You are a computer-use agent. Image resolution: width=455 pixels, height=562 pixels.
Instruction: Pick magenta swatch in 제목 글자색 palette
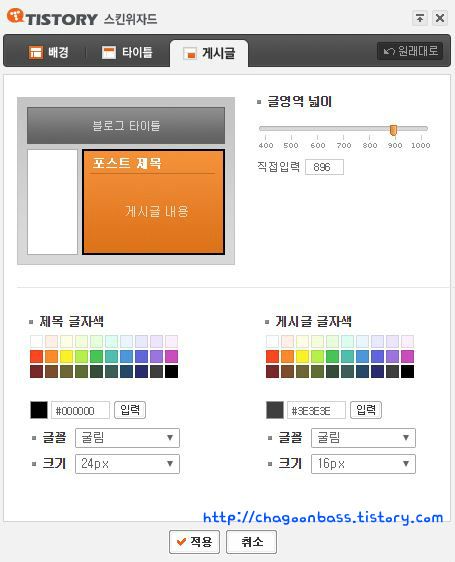[171, 357]
